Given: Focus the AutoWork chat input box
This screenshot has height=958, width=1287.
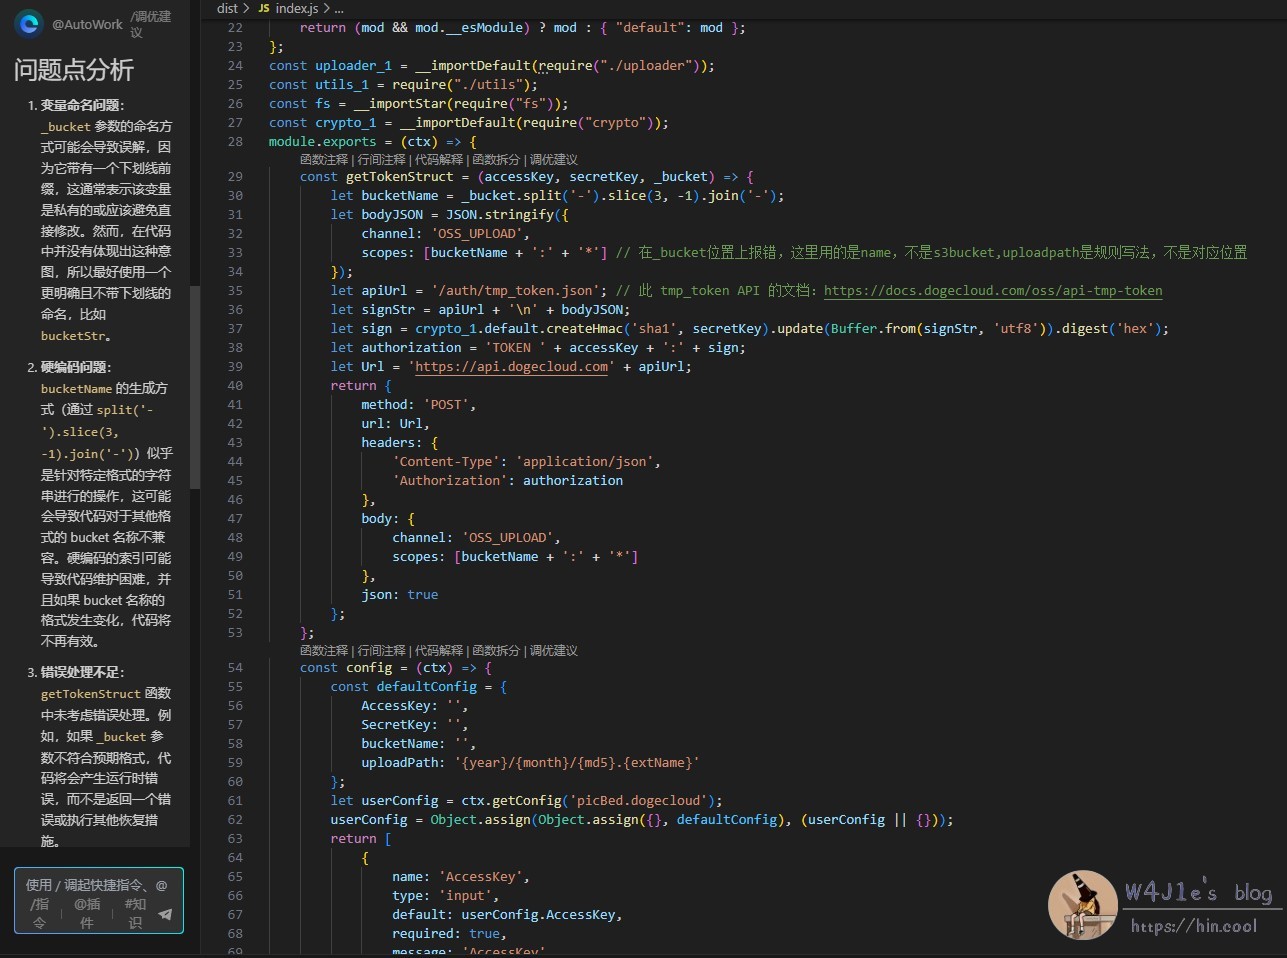Looking at the screenshot, I should (98, 885).
